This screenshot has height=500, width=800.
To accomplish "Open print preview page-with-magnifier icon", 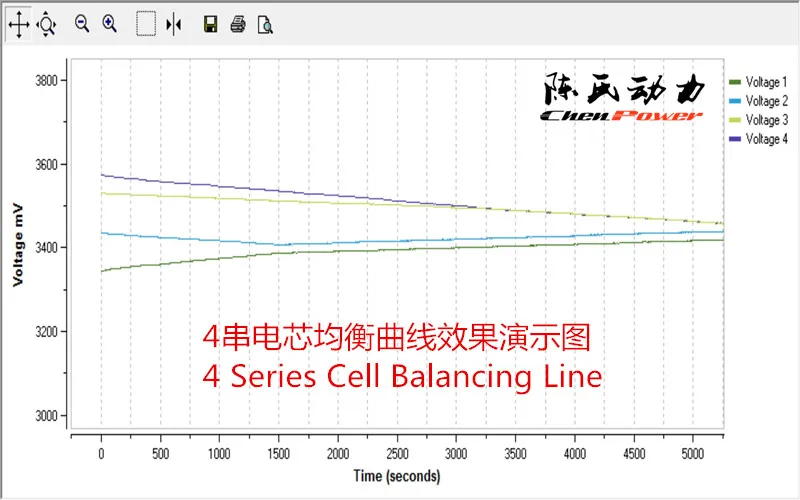I will coord(265,24).
